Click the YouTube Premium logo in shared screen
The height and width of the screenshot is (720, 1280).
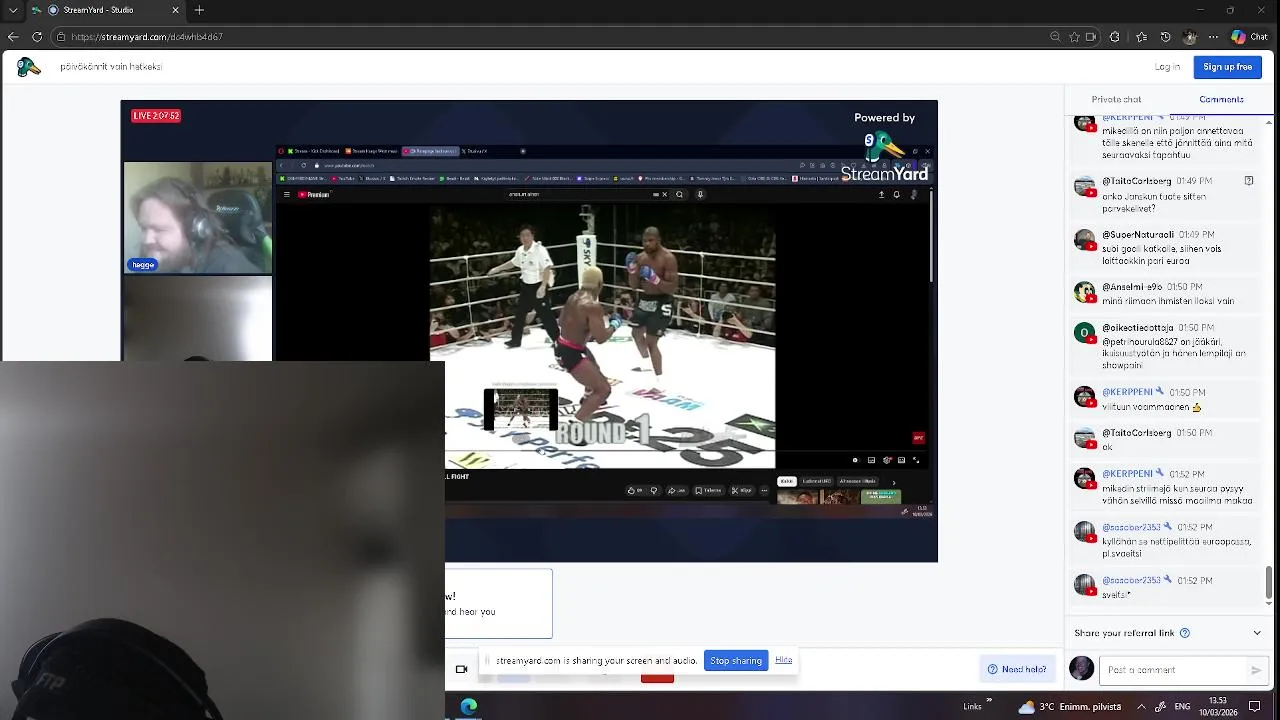pyautogui.click(x=314, y=195)
